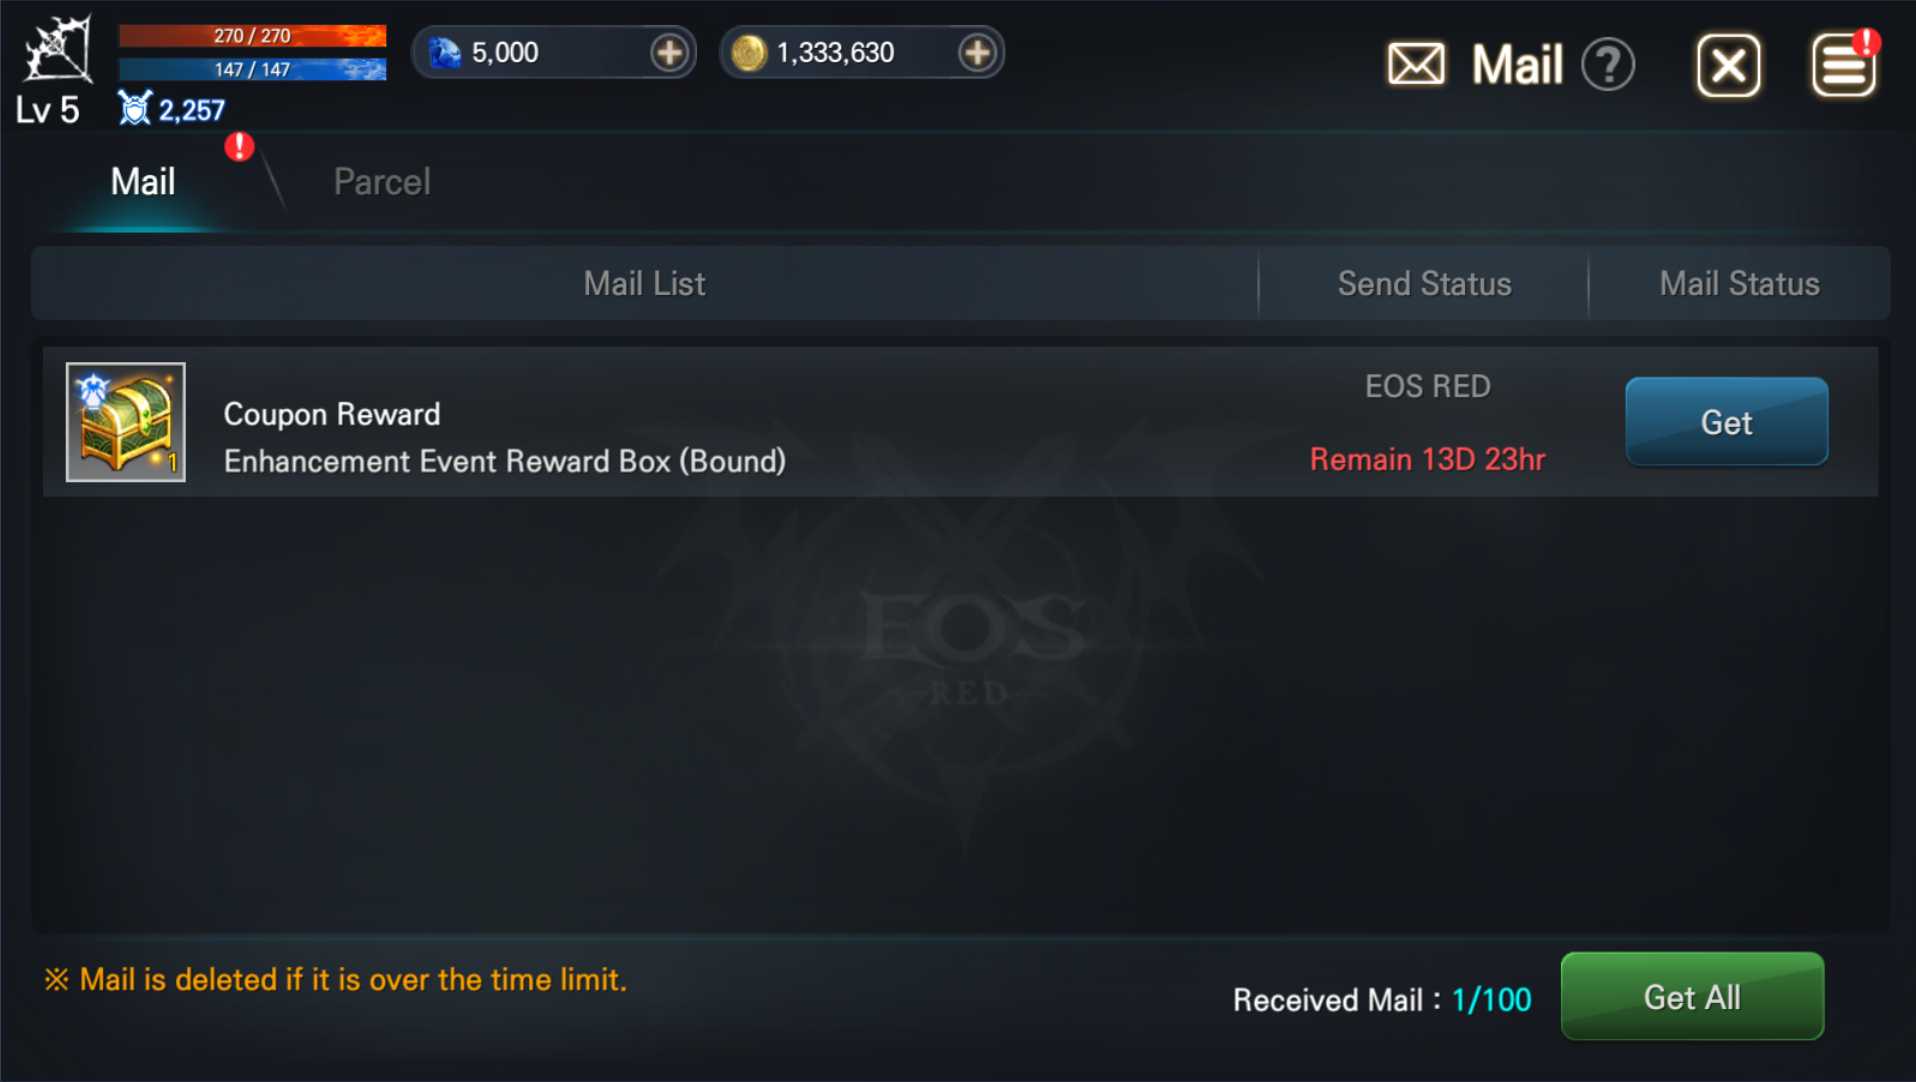Add more blue gems with plus

[x=669, y=52]
